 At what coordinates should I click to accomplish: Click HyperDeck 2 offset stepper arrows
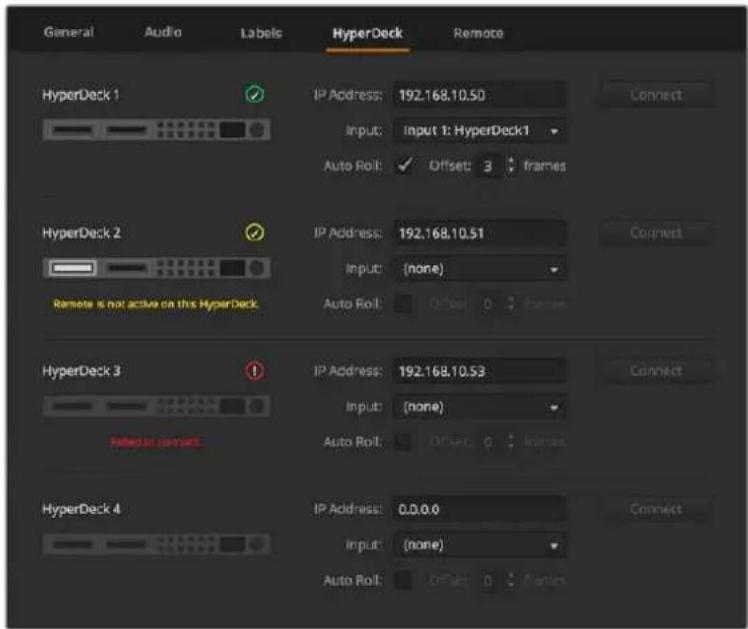coord(511,304)
